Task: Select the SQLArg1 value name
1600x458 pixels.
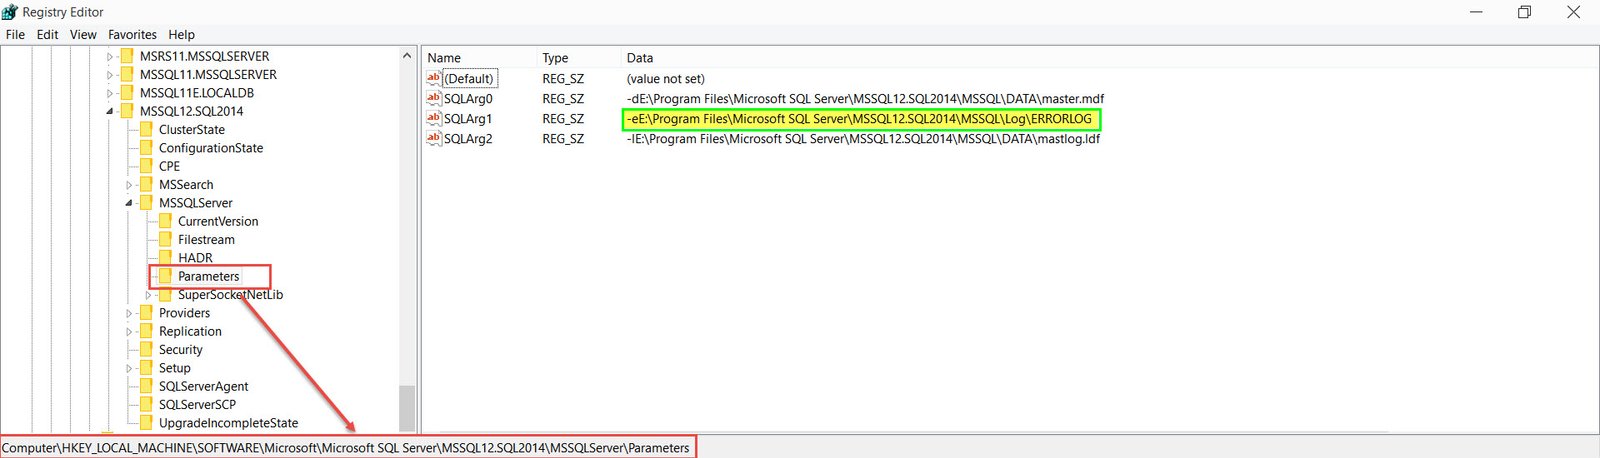Action: pyautogui.click(x=468, y=118)
